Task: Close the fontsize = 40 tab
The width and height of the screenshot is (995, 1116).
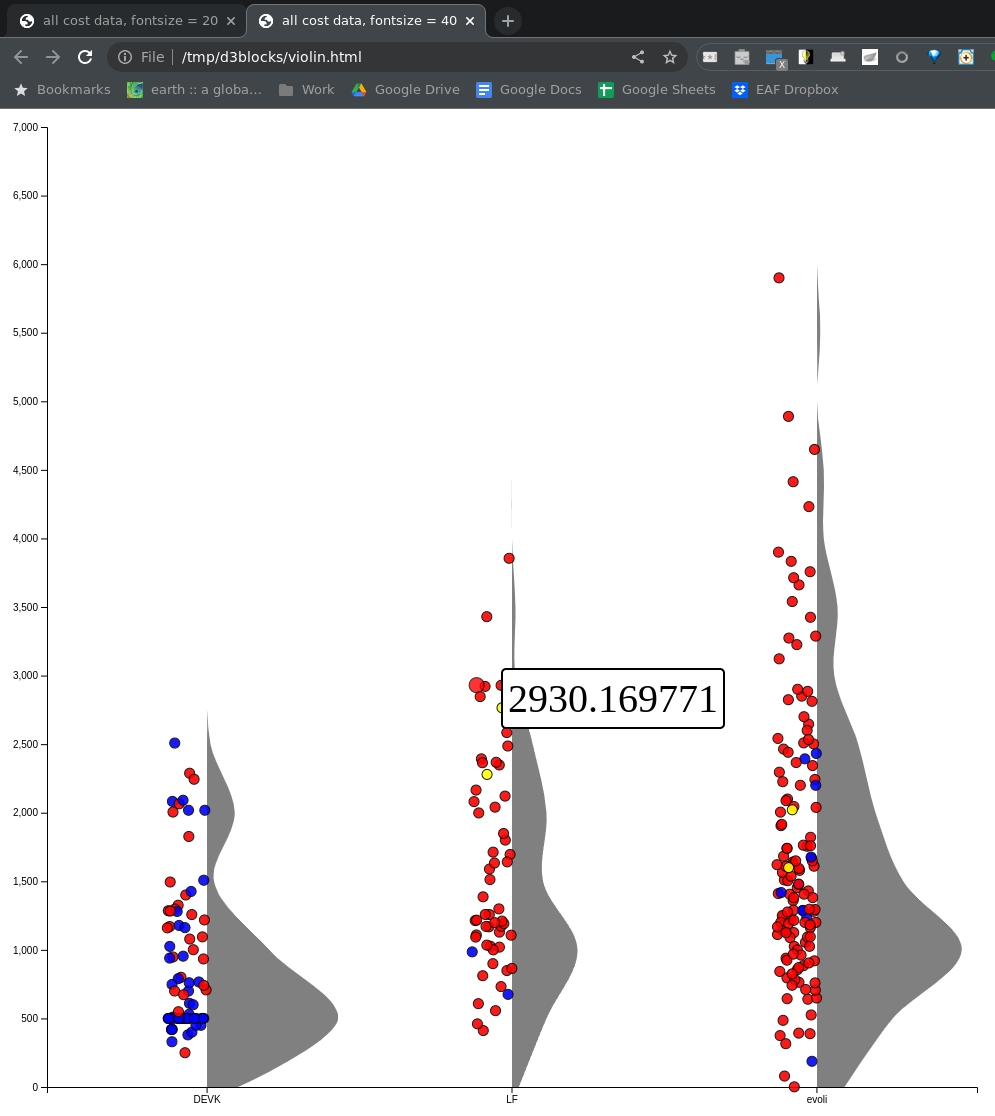Action: [470, 21]
